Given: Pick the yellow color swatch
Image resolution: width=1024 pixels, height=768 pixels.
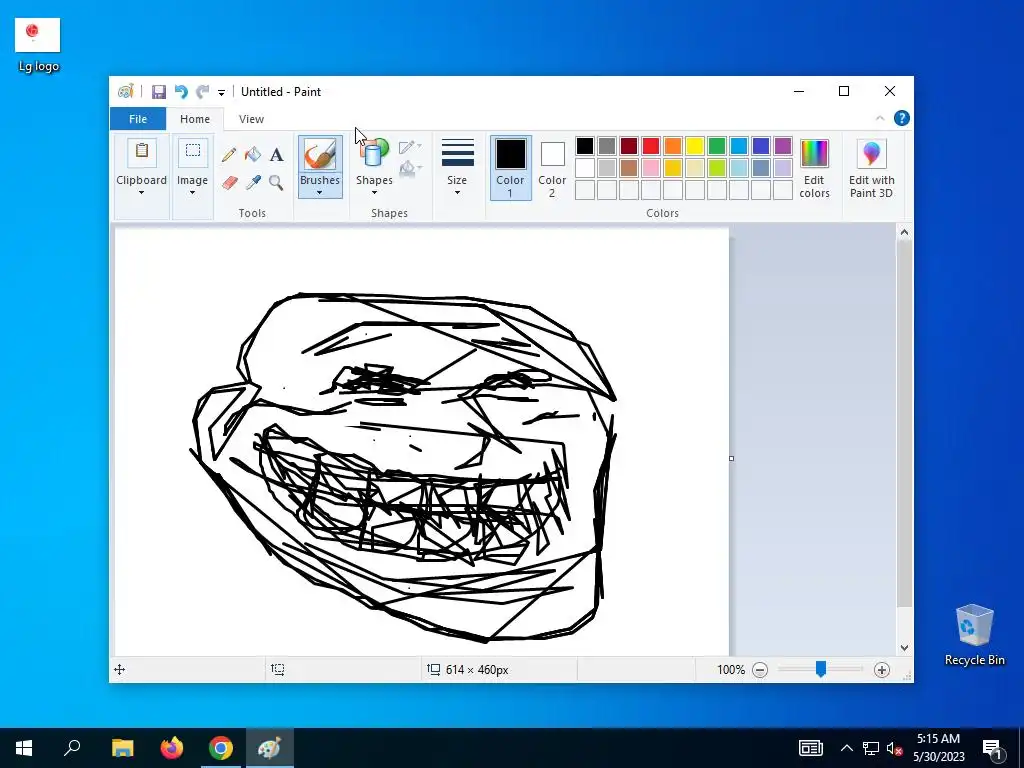Looking at the screenshot, I should pyautogui.click(x=695, y=146).
